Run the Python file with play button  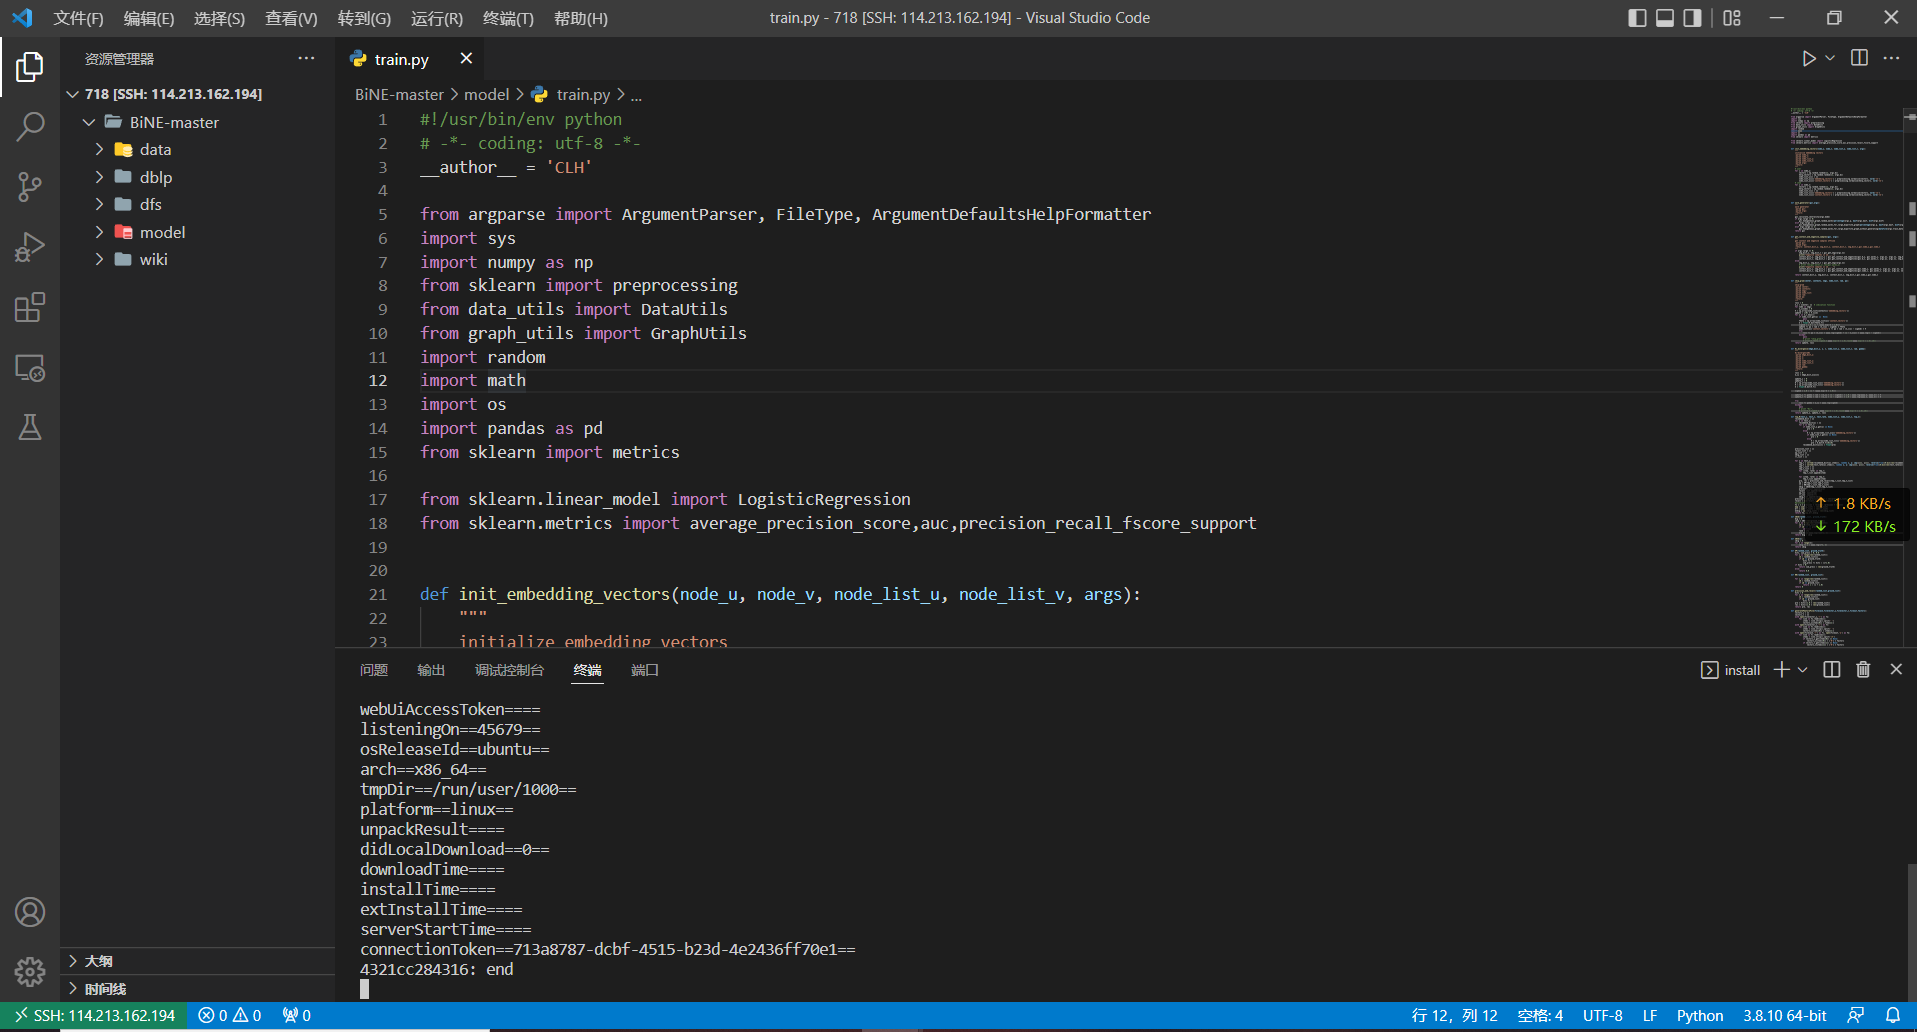coord(1808,59)
